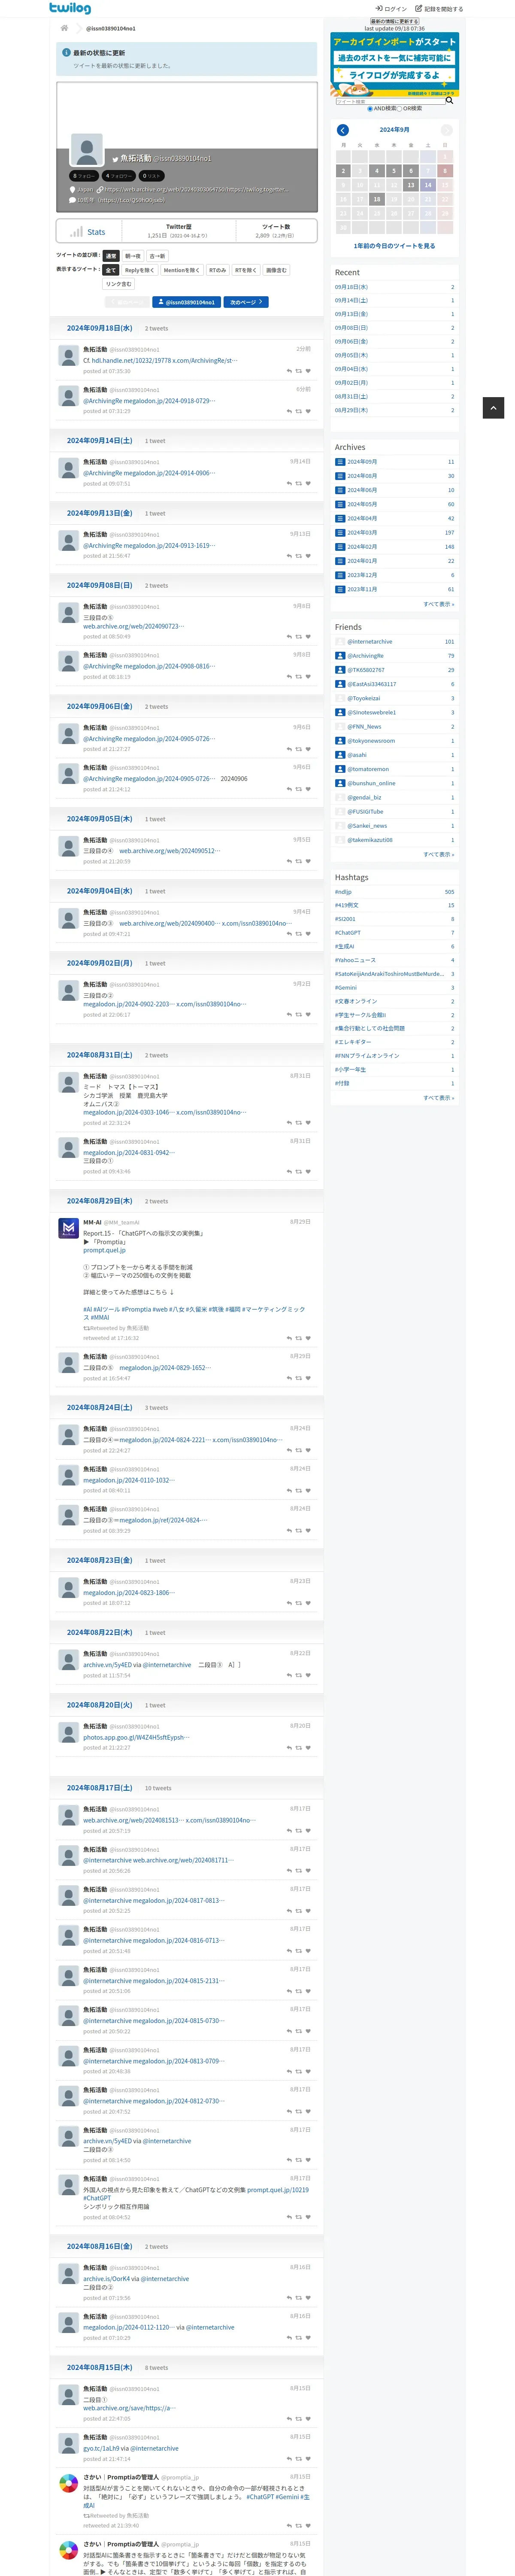
Task: Click the 2024年09月 archive calendar icon
Action: coord(340,462)
